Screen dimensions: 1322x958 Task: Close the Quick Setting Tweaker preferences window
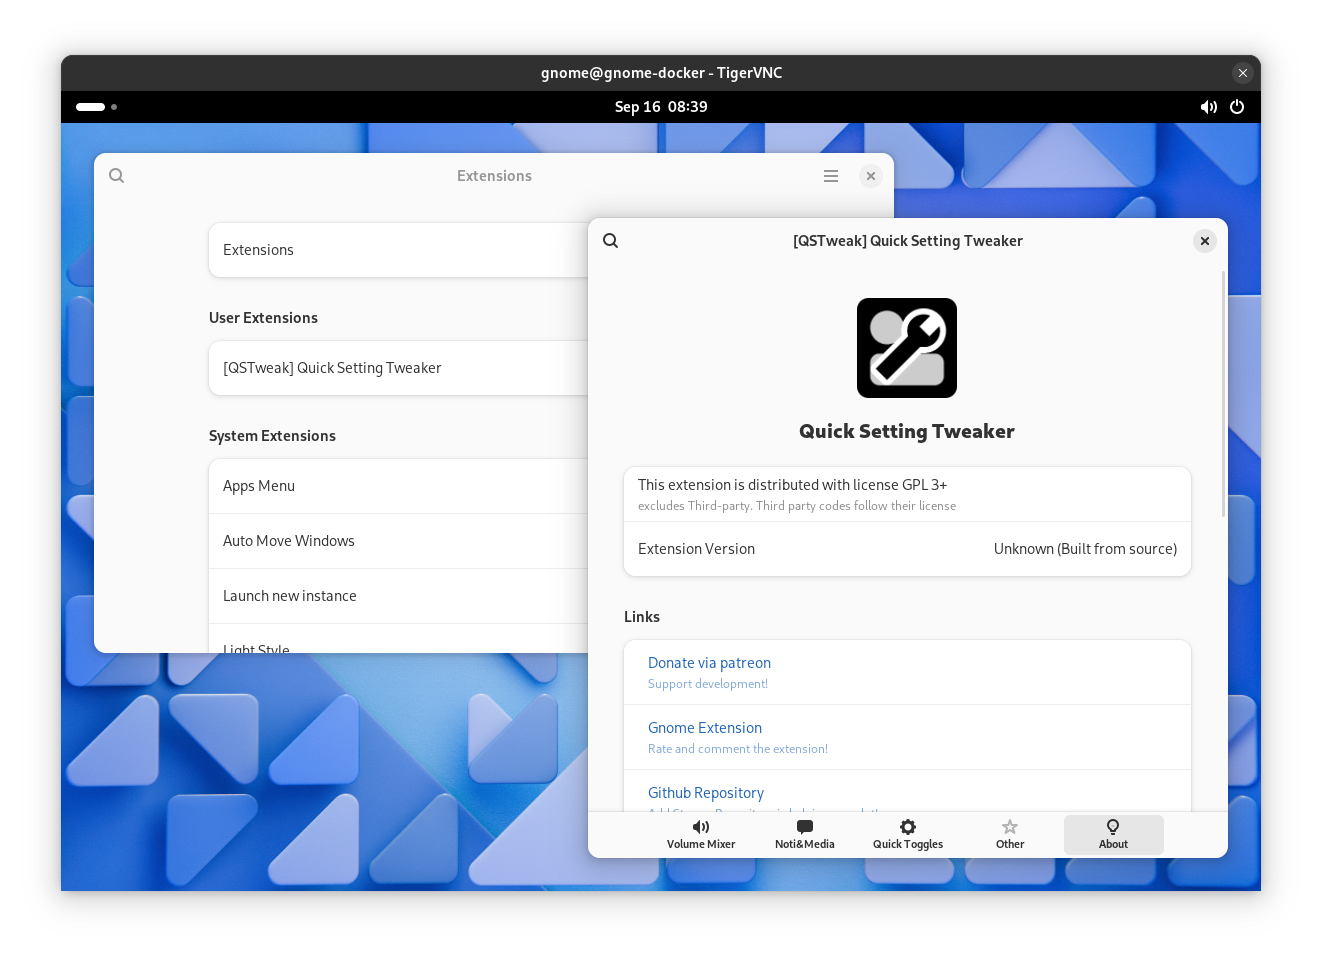tap(1205, 241)
